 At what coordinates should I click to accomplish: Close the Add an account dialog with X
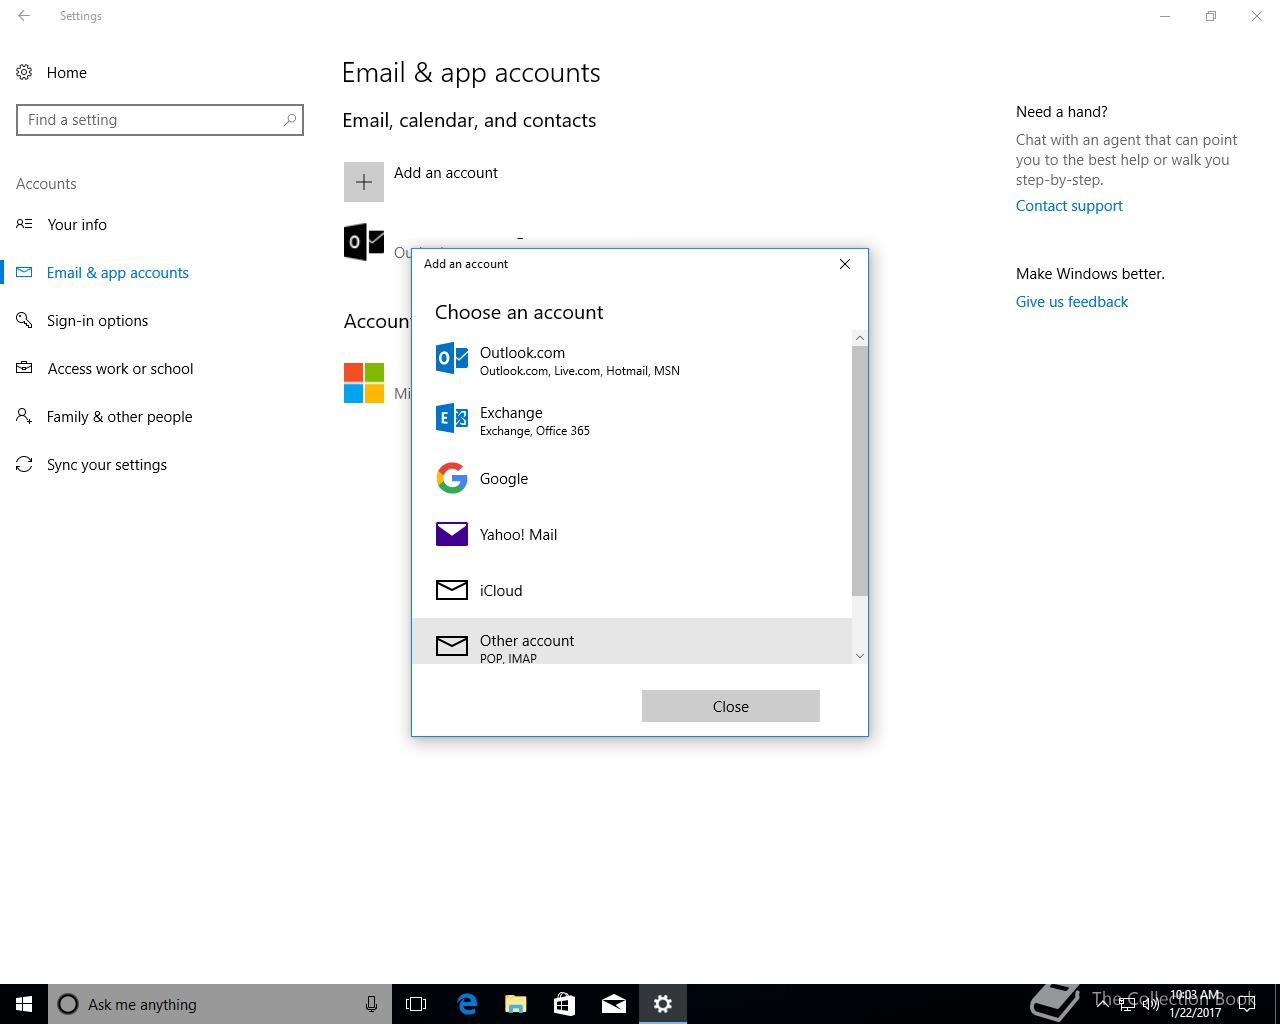(x=845, y=264)
